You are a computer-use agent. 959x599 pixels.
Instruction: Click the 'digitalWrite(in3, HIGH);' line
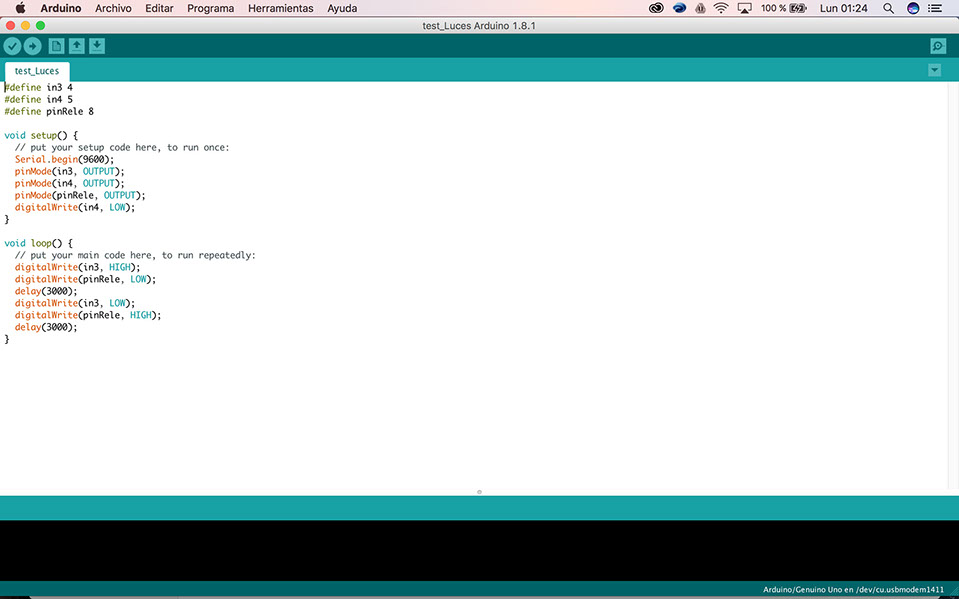click(78, 267)
